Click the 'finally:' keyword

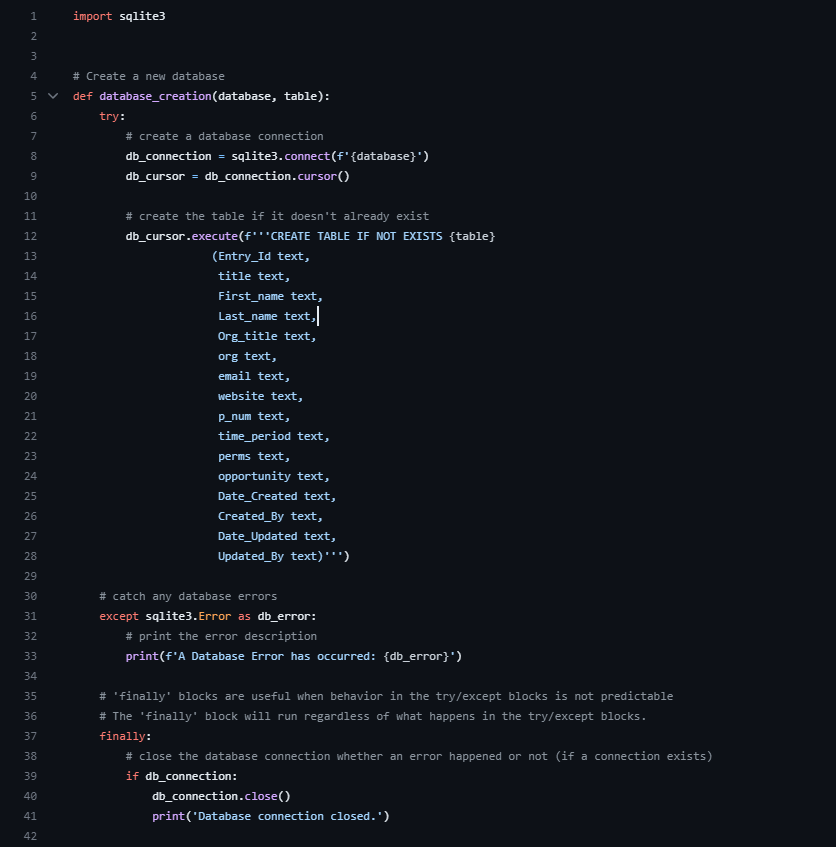(x=125, y=736)
